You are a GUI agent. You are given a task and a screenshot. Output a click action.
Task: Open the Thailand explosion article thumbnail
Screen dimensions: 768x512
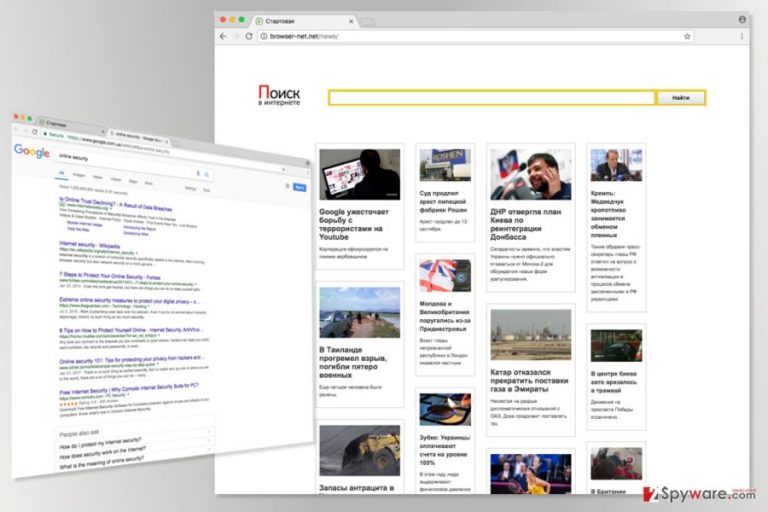coord(360,313)
